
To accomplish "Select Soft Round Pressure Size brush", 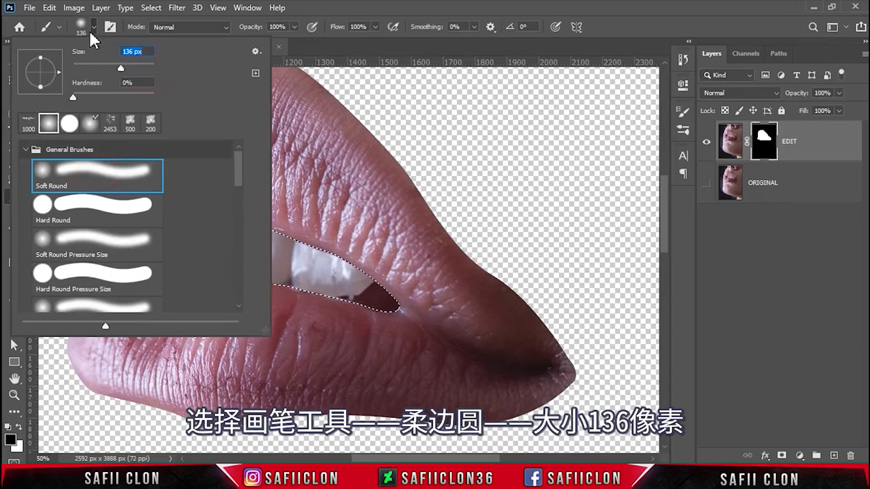I will 97,243.
